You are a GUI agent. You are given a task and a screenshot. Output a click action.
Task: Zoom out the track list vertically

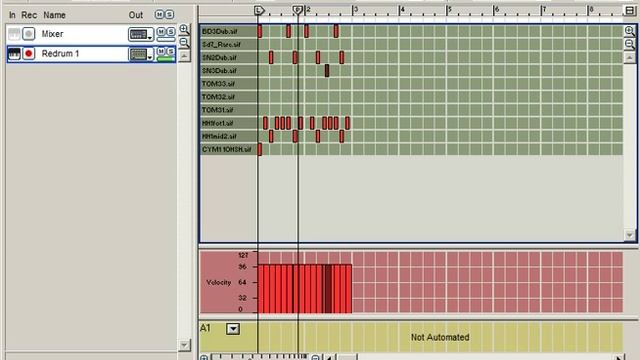(x=184, y=42)
